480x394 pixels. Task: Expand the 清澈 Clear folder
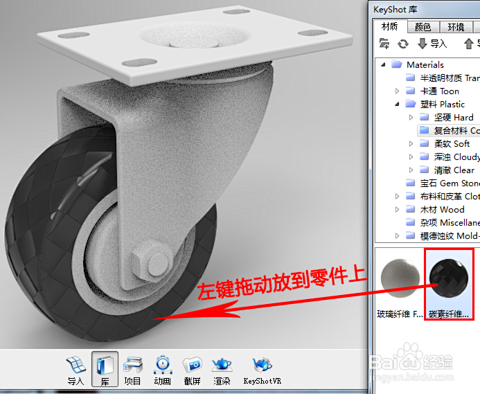point(411,170)
